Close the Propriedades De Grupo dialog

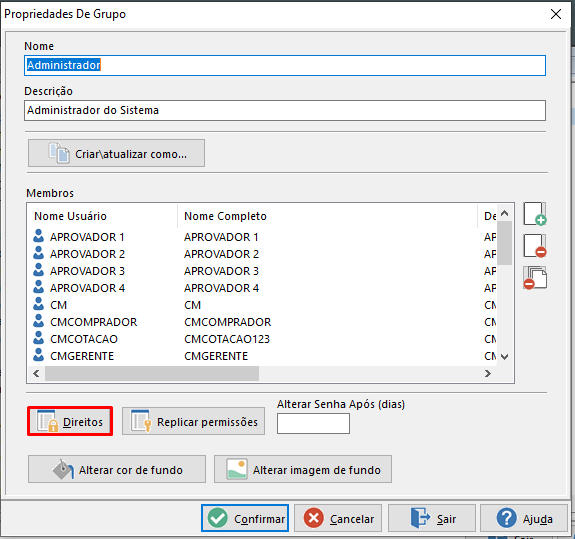pos(556,14)
